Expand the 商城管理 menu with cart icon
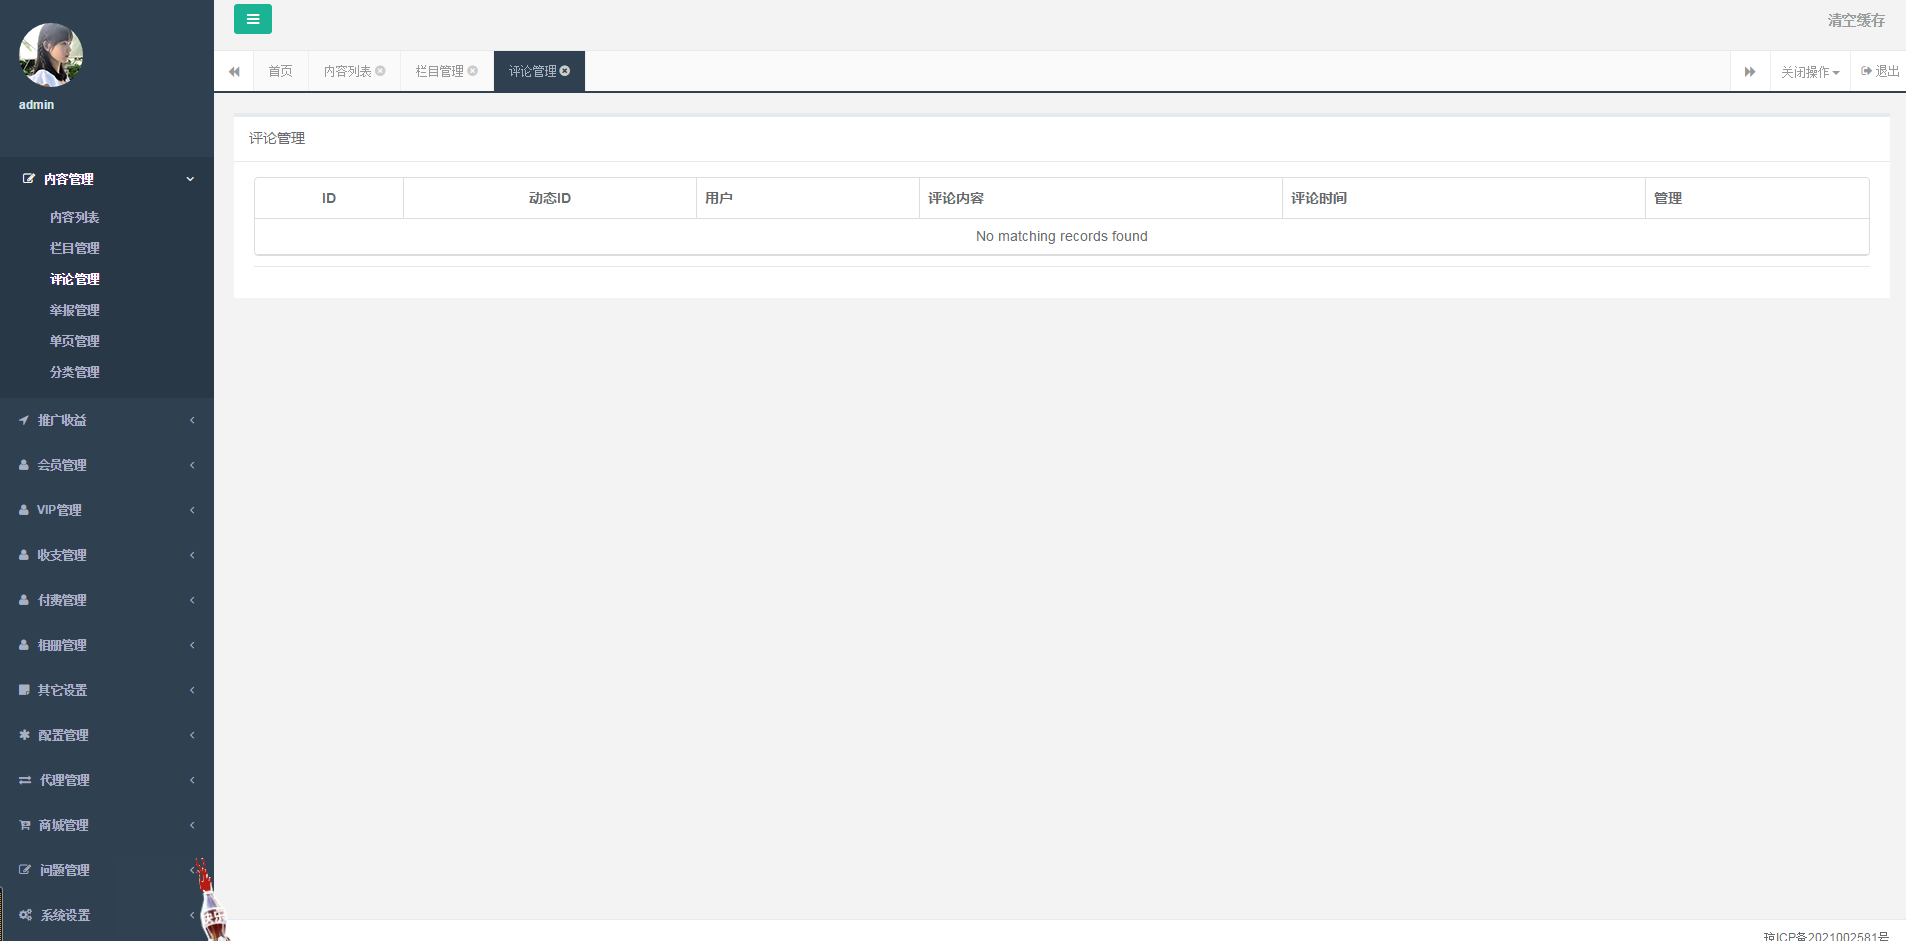 tap(107, 825)
